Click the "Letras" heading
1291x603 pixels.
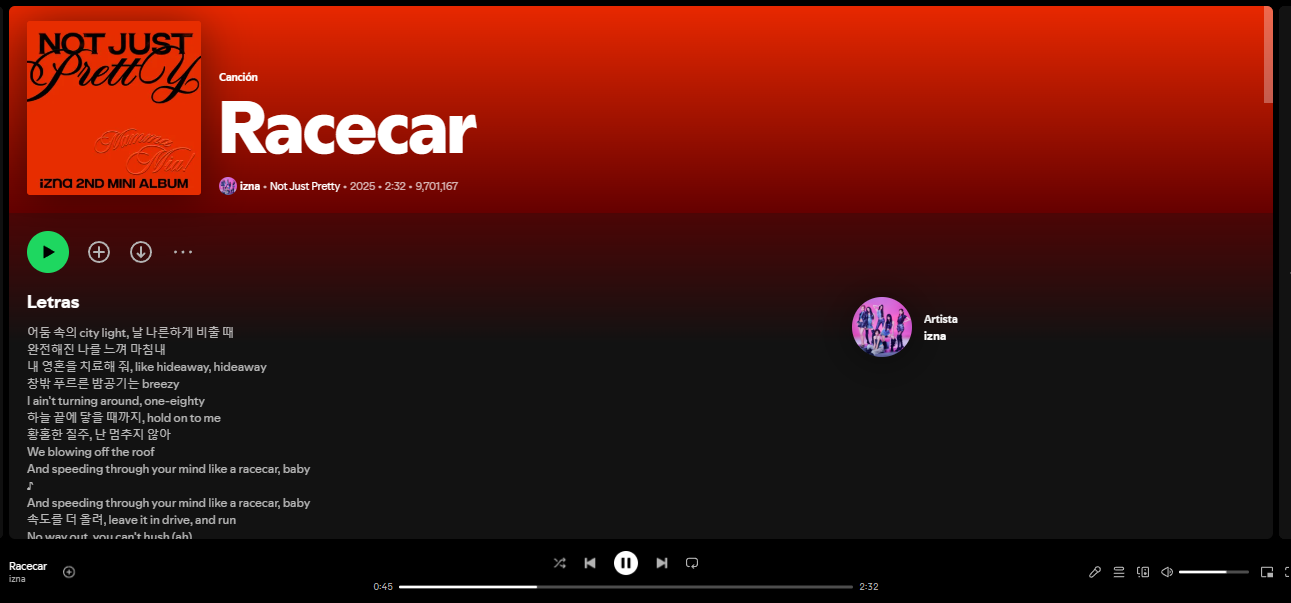point(53,302)
